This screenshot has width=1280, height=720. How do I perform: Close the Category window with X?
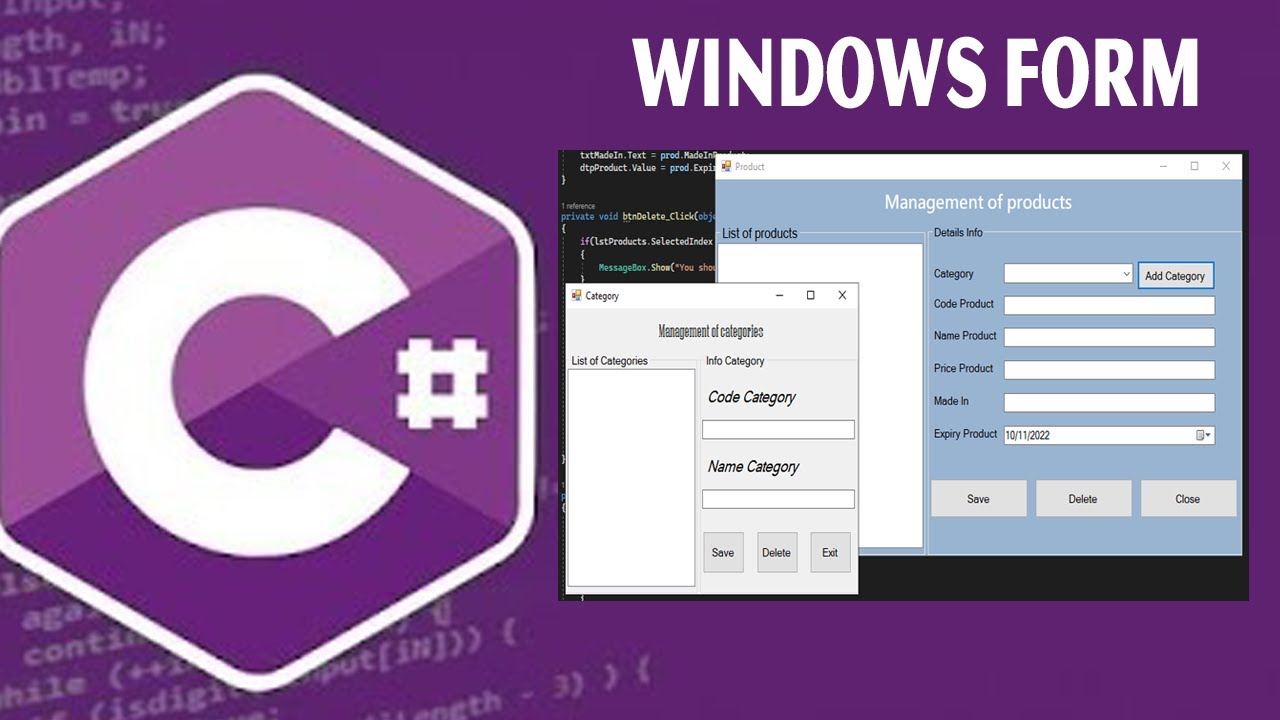(842, 295)
